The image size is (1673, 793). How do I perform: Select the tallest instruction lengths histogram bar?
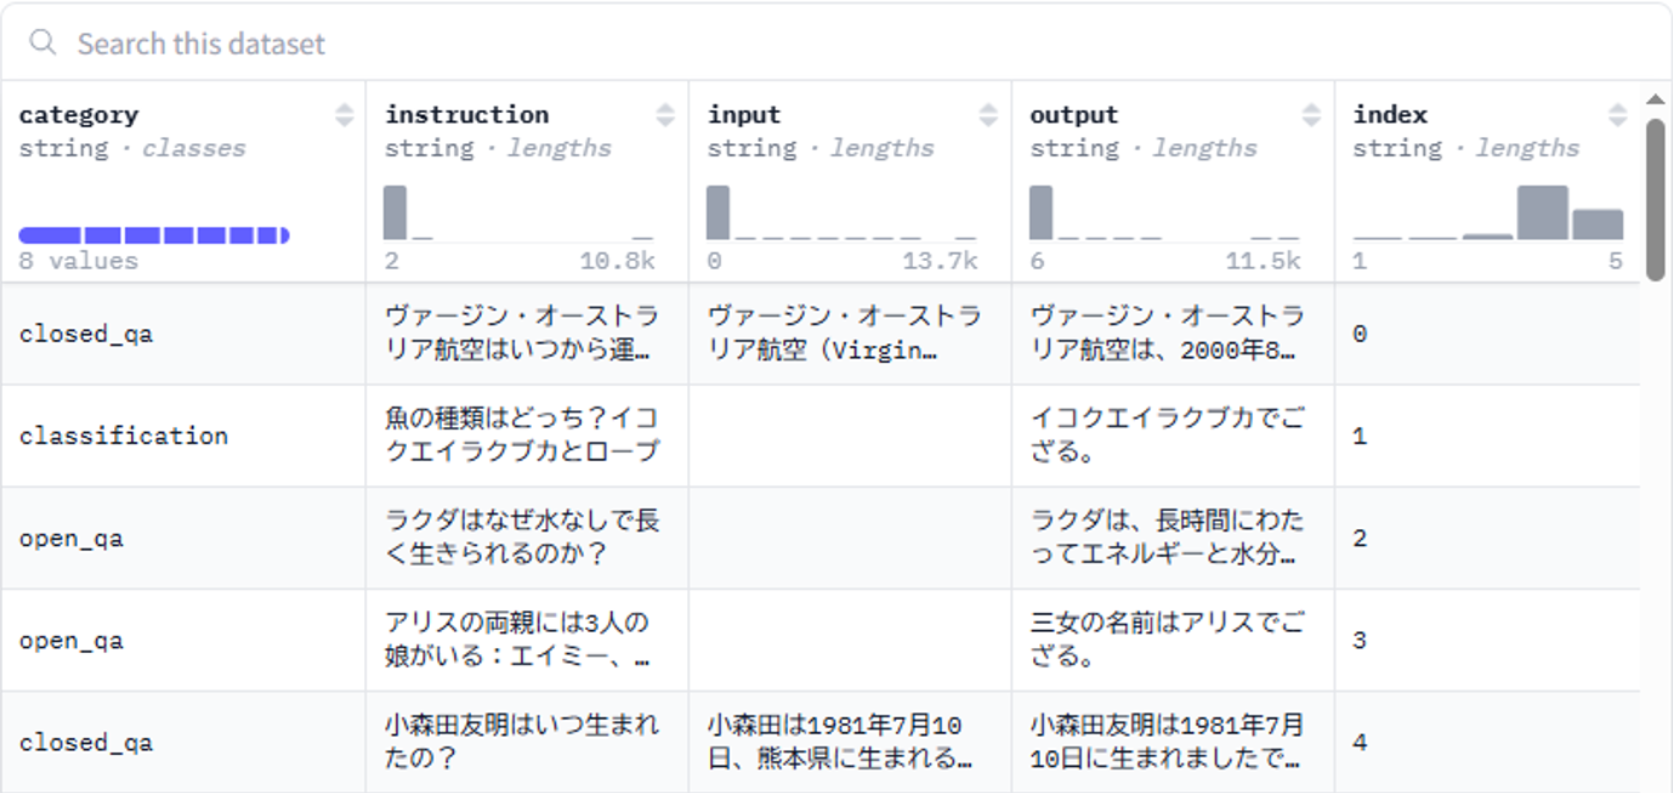395,212
